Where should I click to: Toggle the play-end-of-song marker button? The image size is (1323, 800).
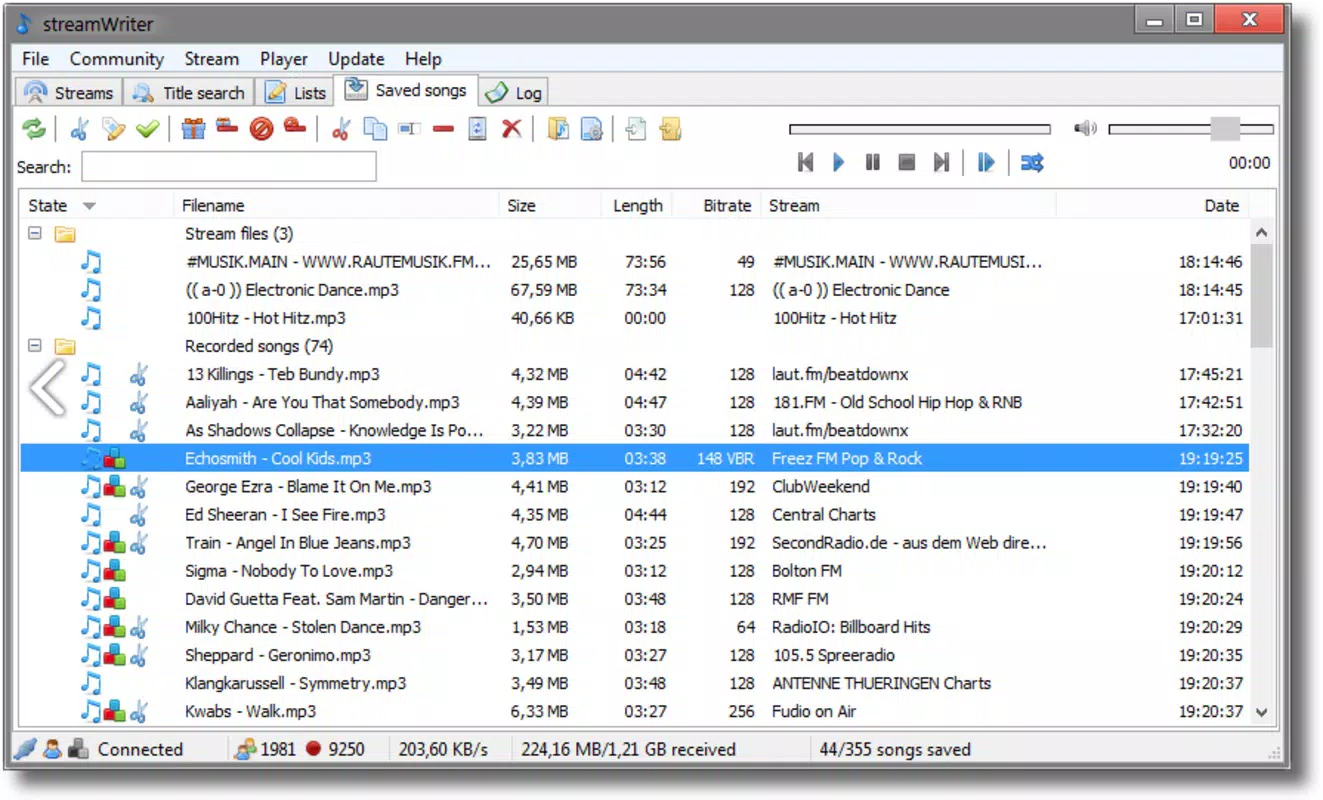tap(986, 162)
